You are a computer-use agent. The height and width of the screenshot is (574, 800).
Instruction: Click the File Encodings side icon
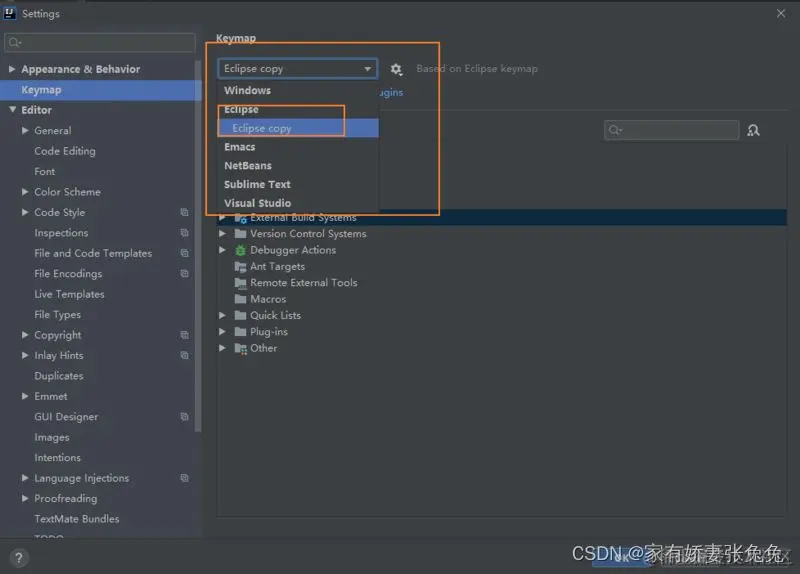pos(184,273)
